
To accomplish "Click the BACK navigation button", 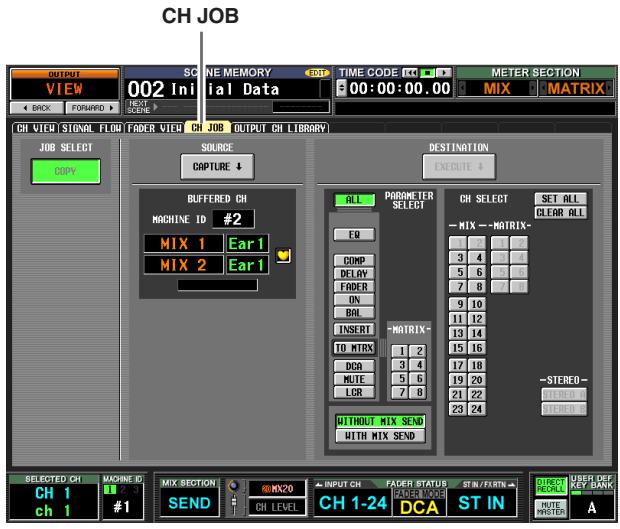I will tap(37, 108).
